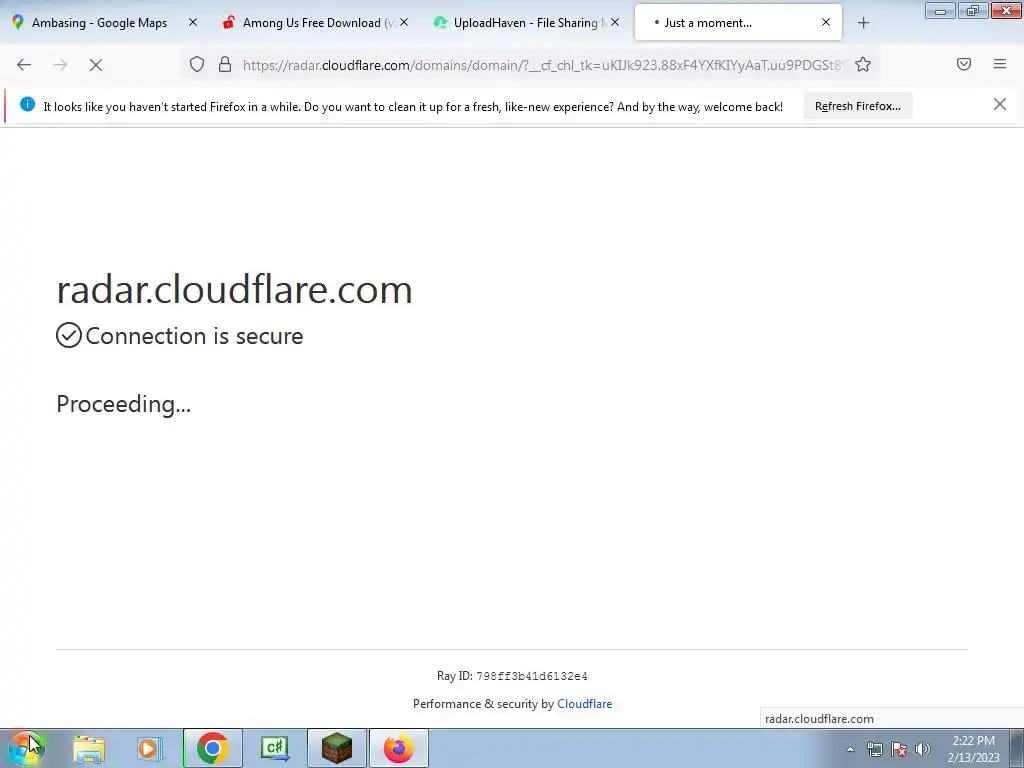Click the Refresh Firefox button
Viewport: 1024px width, 768px height.
coord(857,106)
